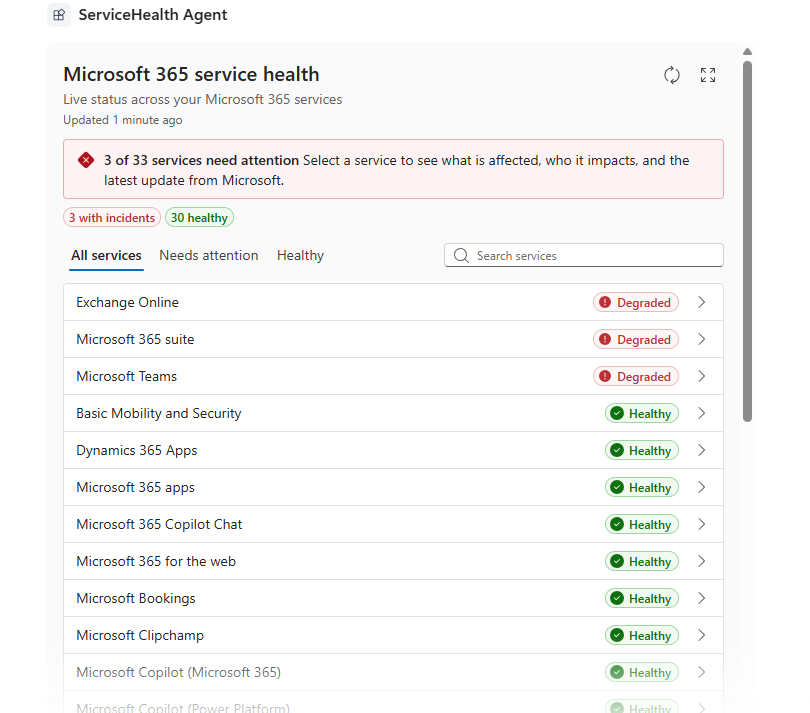The height and width of the screenshot is (713, 810).
Task: Click Degraded status badge for Exchange Online
Action: [x=636, y=302]
